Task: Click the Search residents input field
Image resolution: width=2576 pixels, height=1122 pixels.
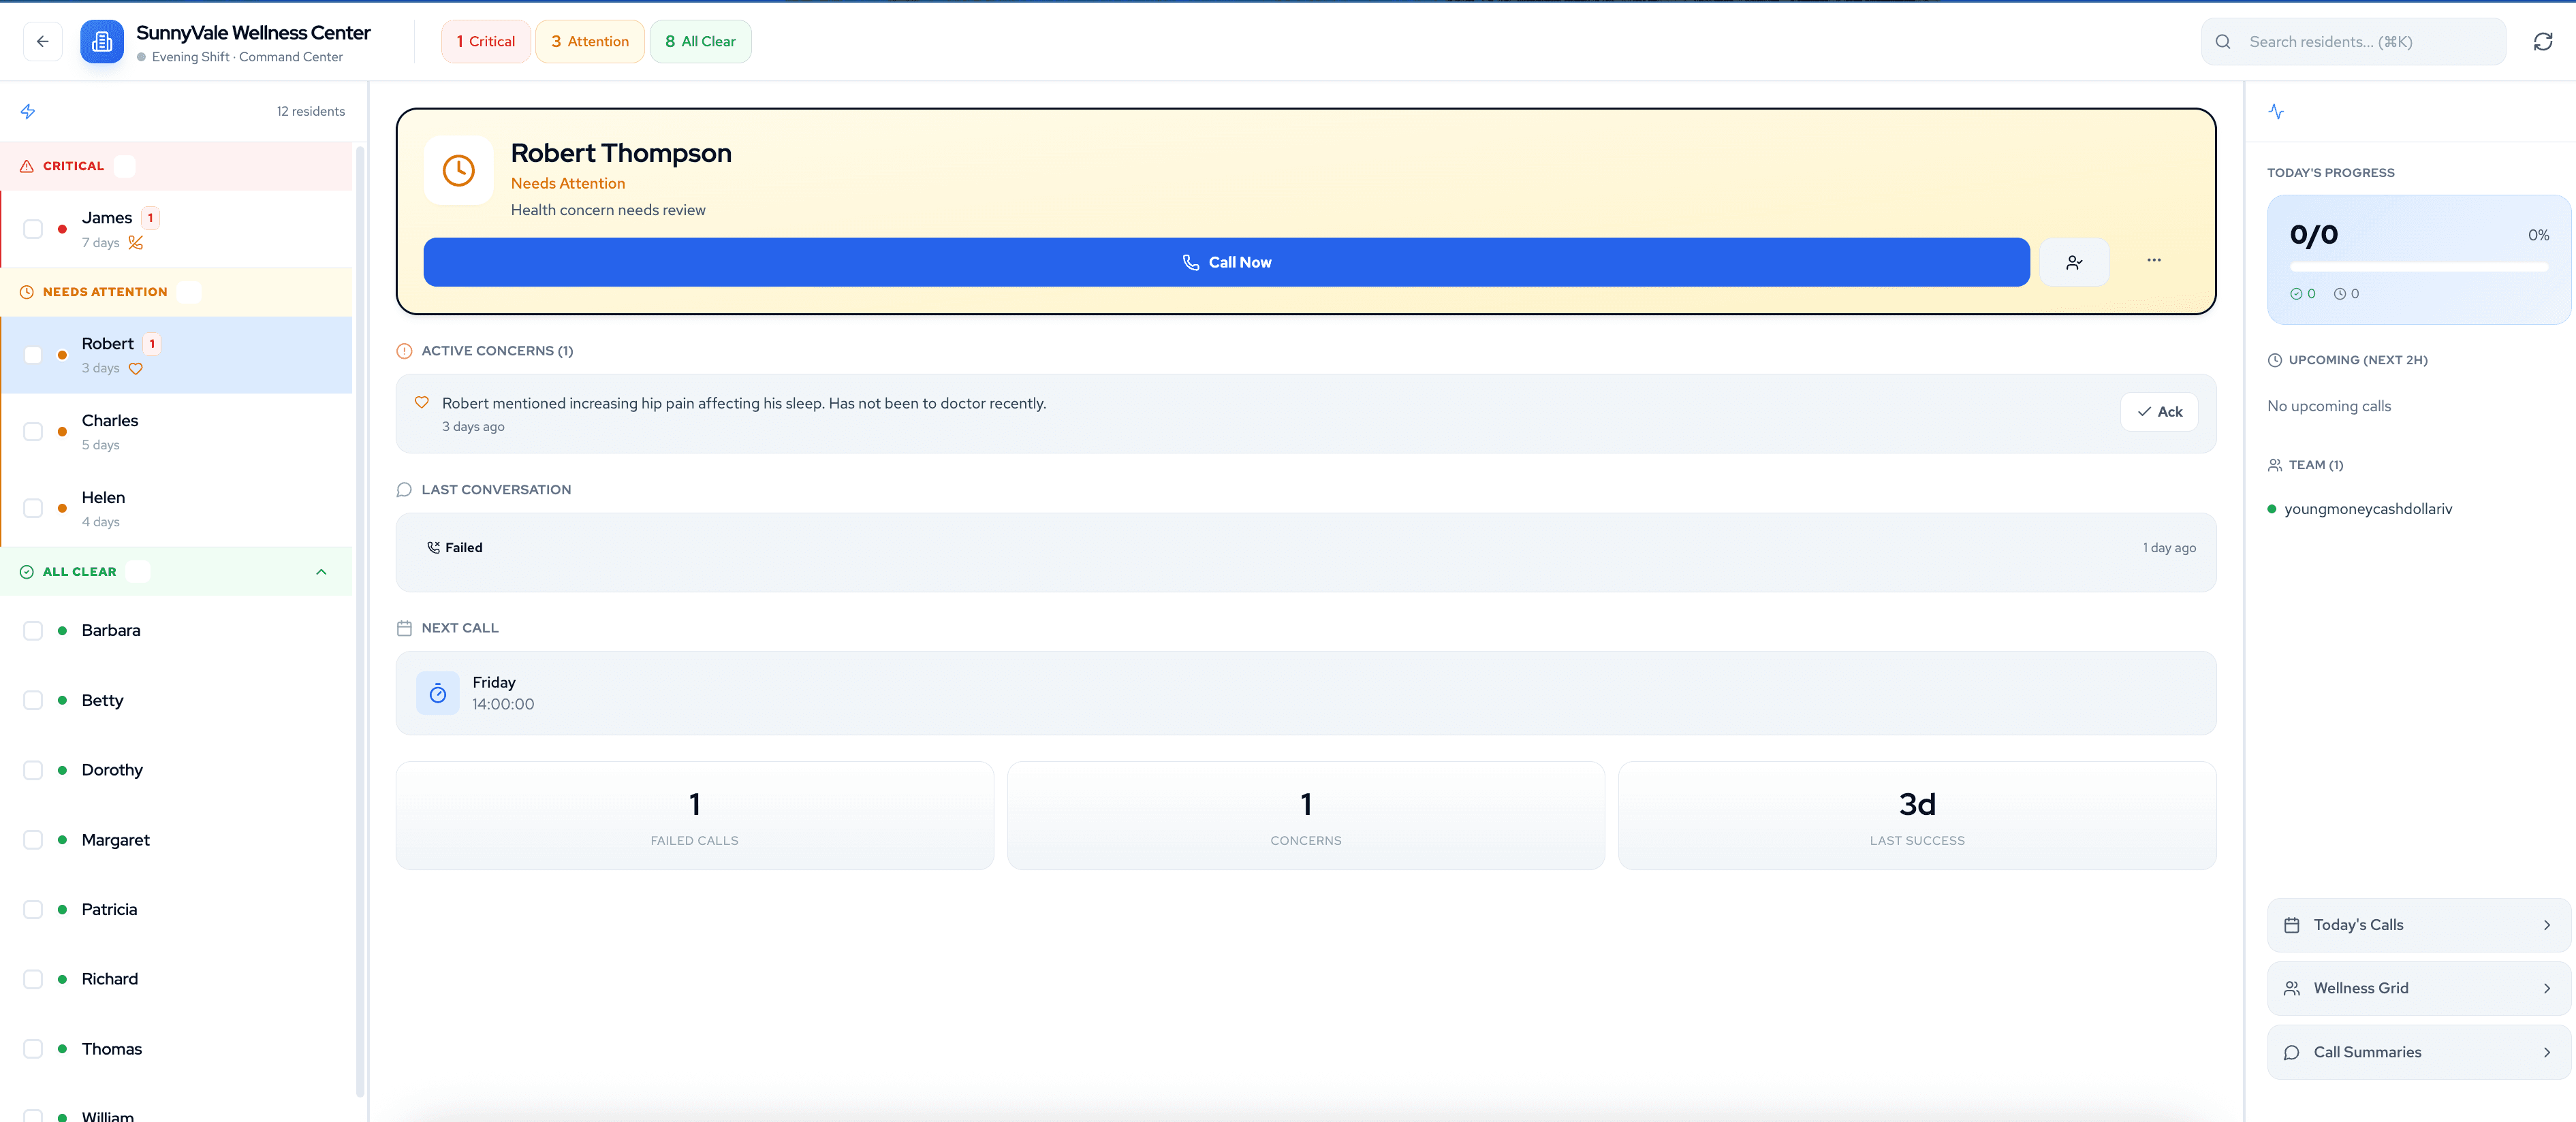Action: (x=2350, y=41)
